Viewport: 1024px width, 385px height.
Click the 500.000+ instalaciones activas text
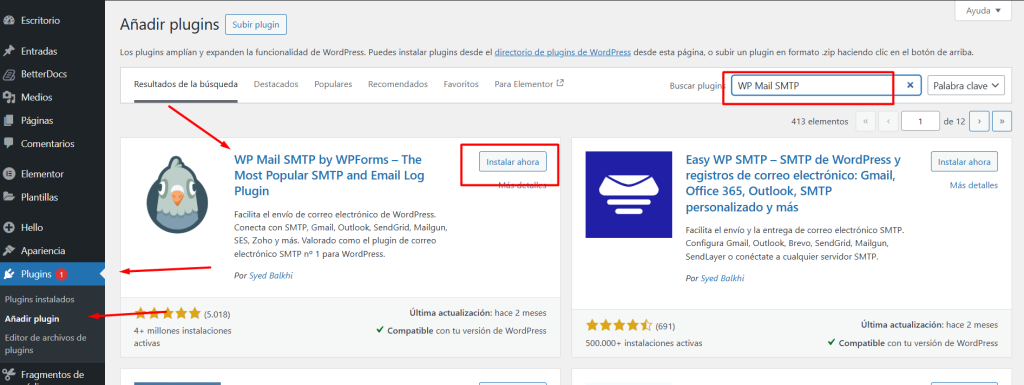(x=644, y=343)
